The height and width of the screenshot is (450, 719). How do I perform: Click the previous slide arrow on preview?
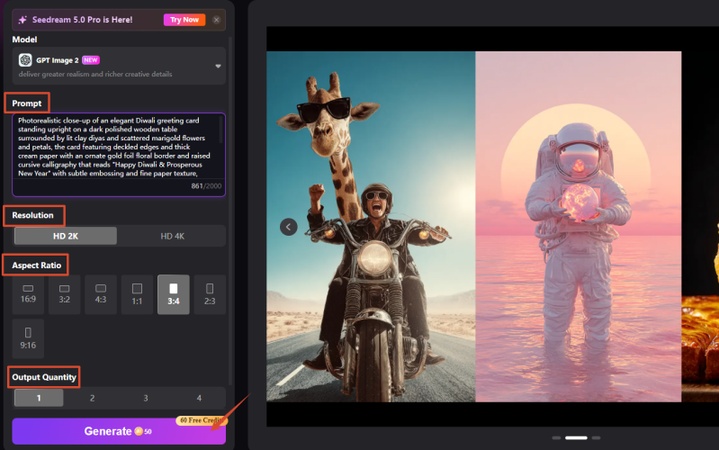click(288, 227)
